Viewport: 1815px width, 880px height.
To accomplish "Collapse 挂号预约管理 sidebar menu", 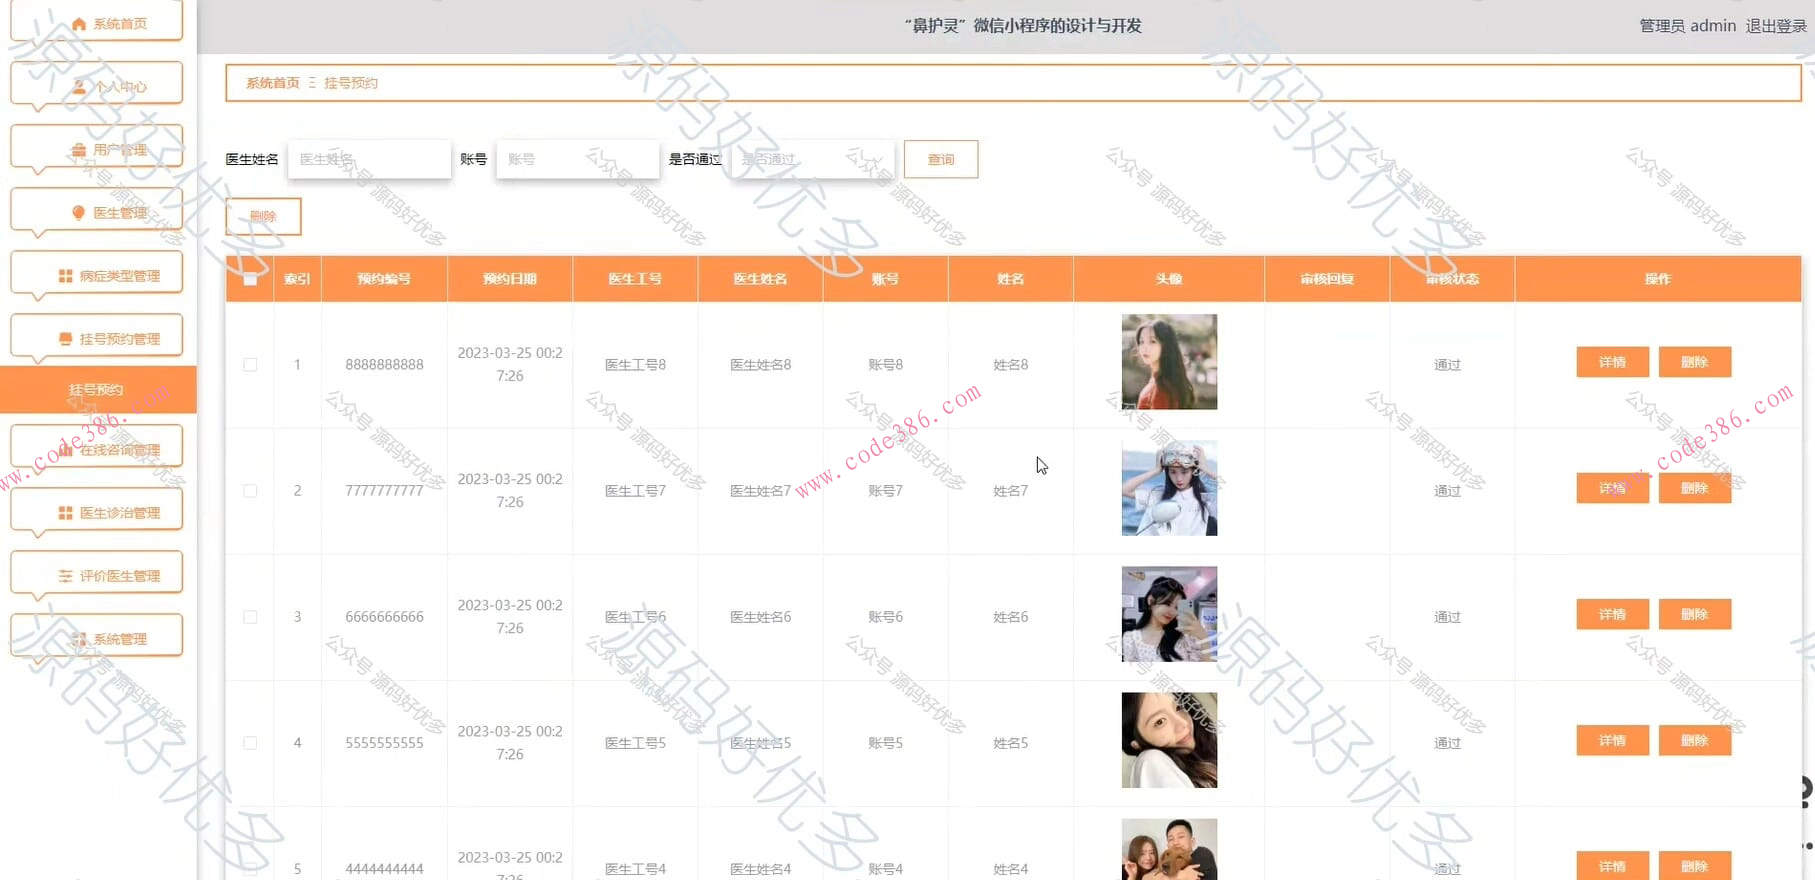I will click(x=97, y=338).
